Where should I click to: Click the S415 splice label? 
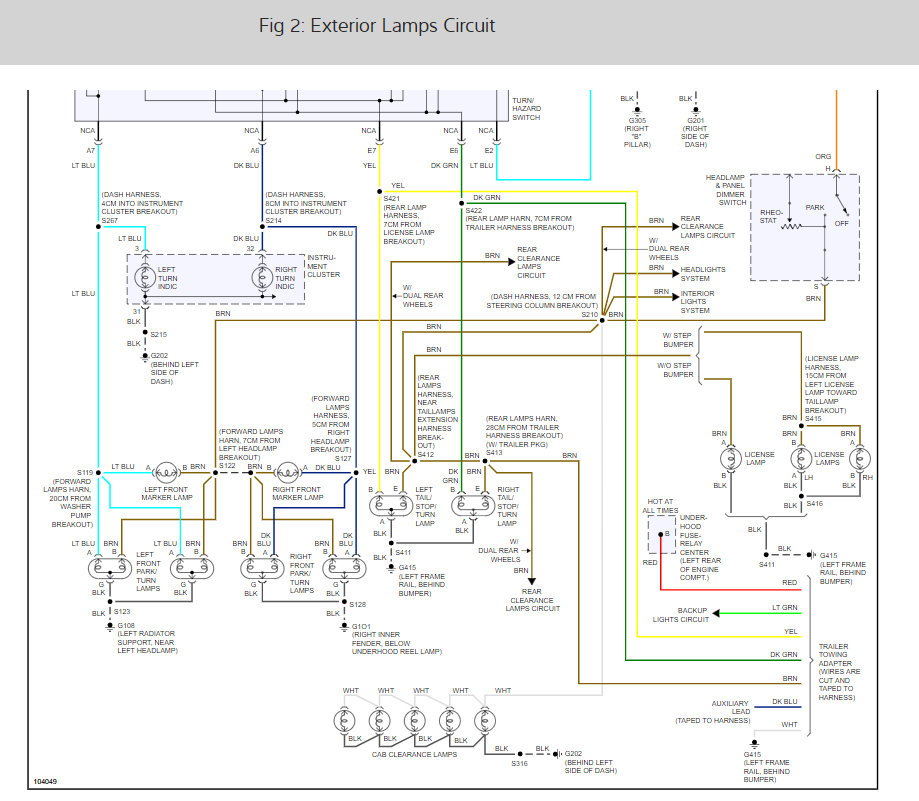point(813,419)
